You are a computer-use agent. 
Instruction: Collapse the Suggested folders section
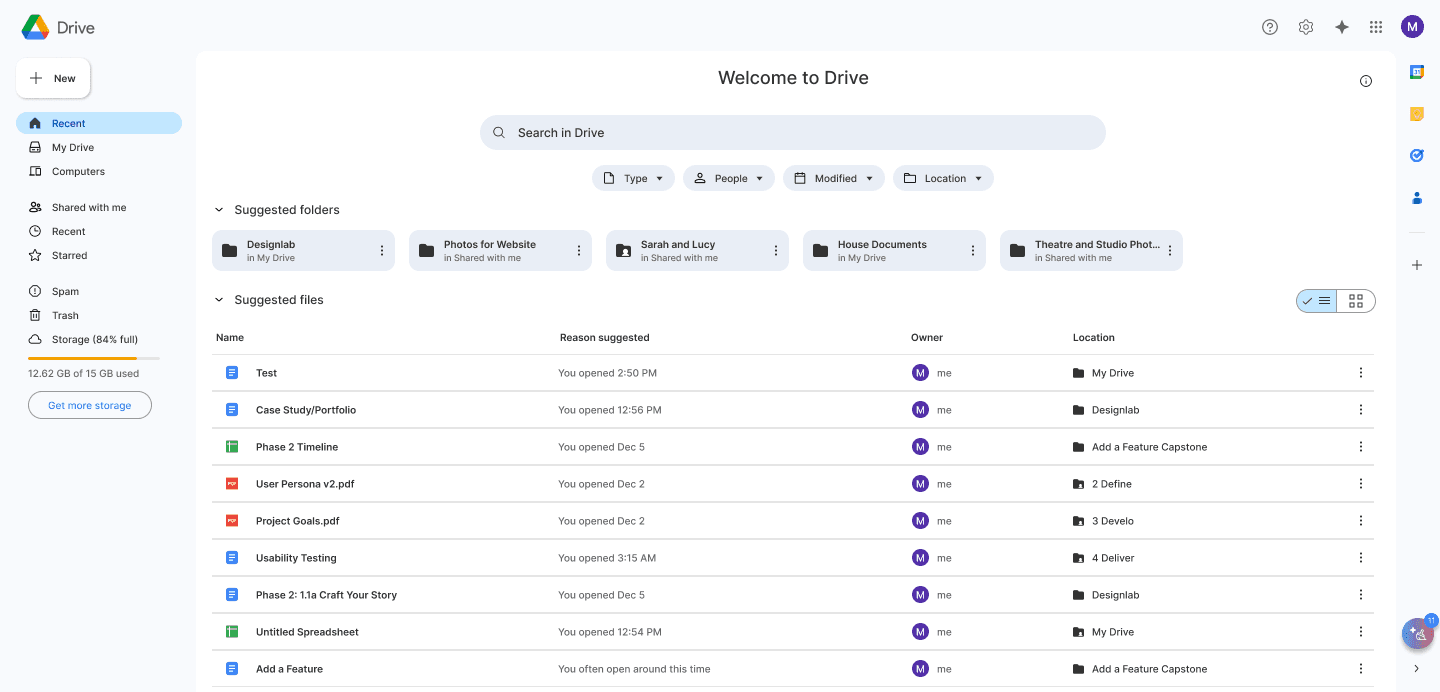[x=219, y=210]
